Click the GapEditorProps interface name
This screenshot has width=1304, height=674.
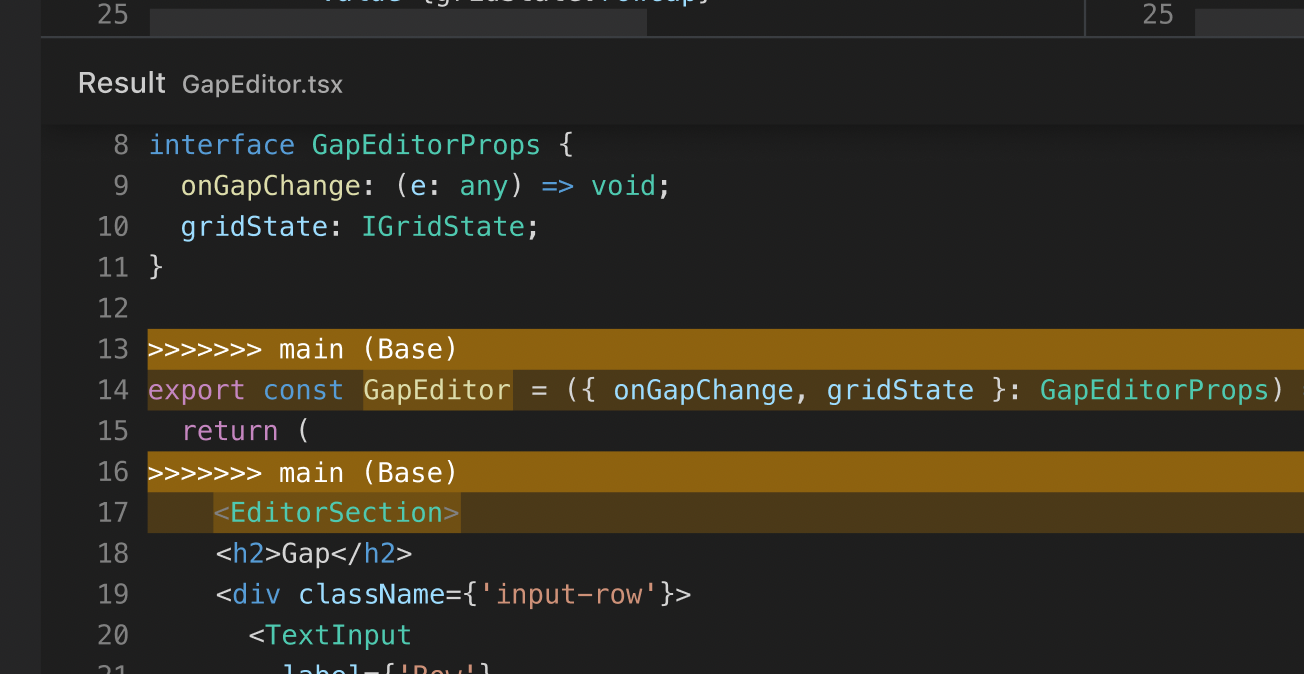tap(426, 144)
